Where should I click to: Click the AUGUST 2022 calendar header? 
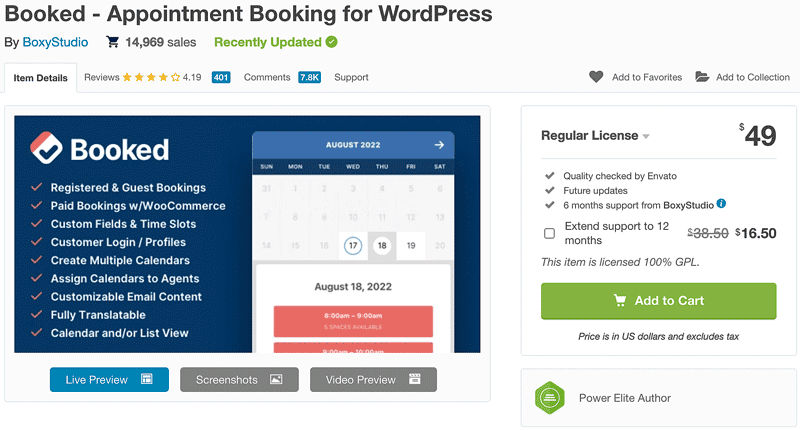(x=353, y=145)
